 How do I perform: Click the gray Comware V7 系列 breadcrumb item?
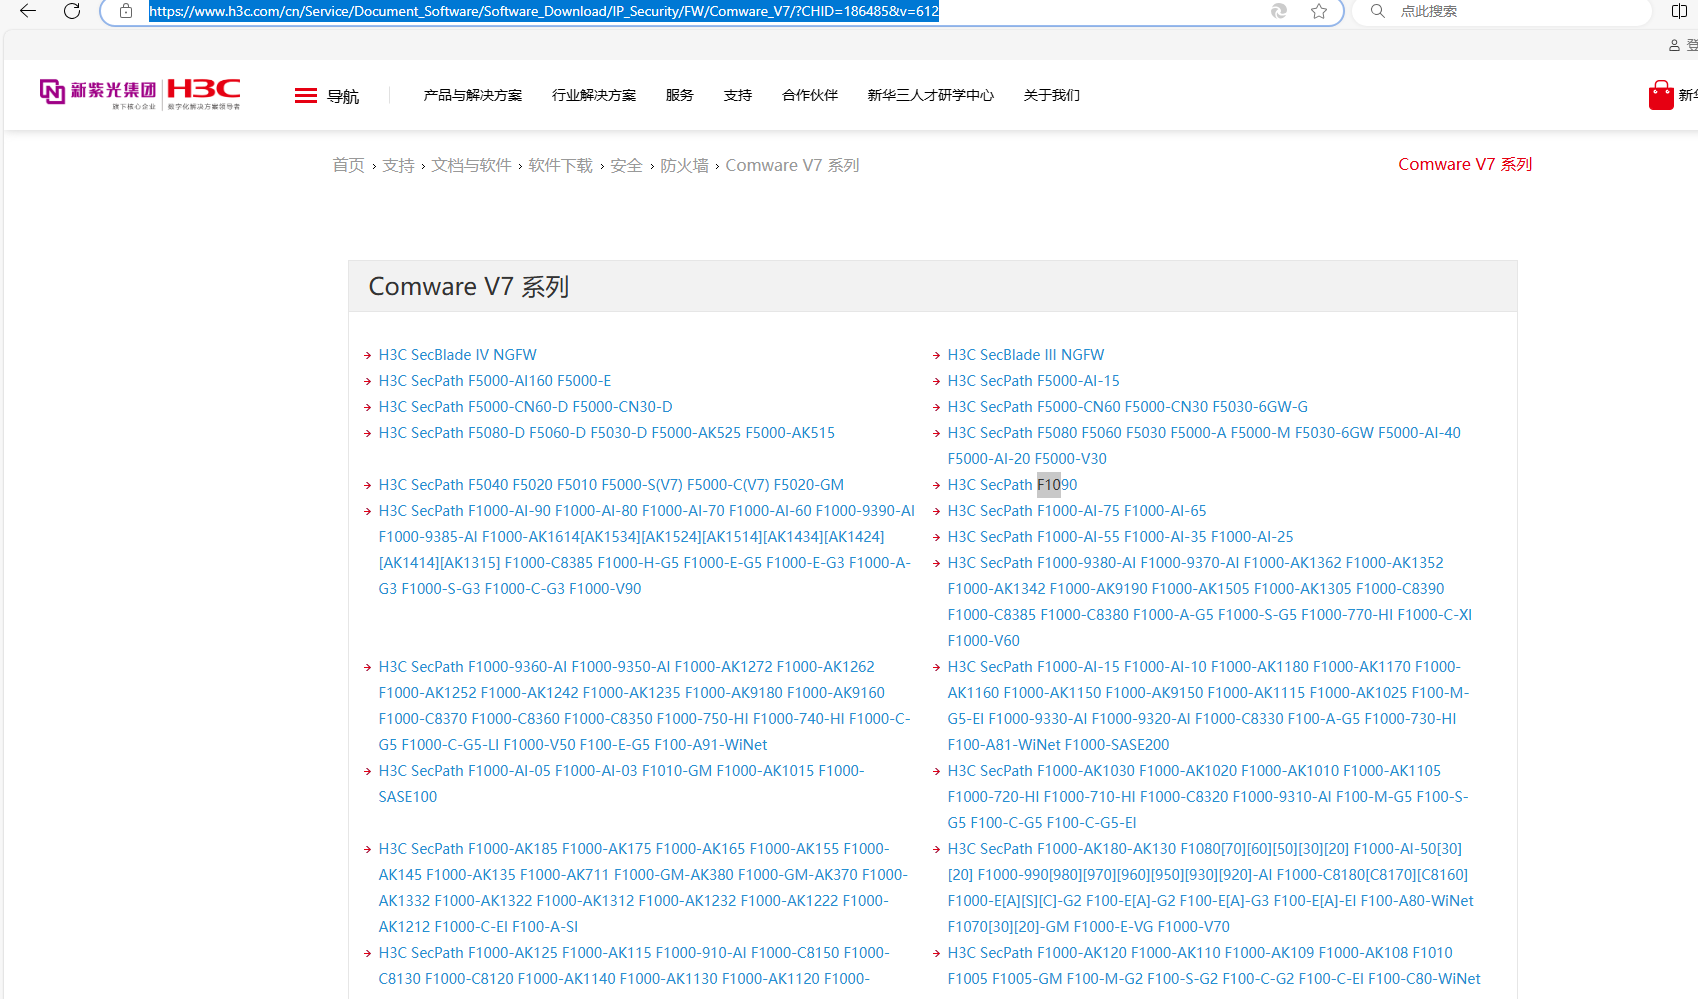[792, 165]
